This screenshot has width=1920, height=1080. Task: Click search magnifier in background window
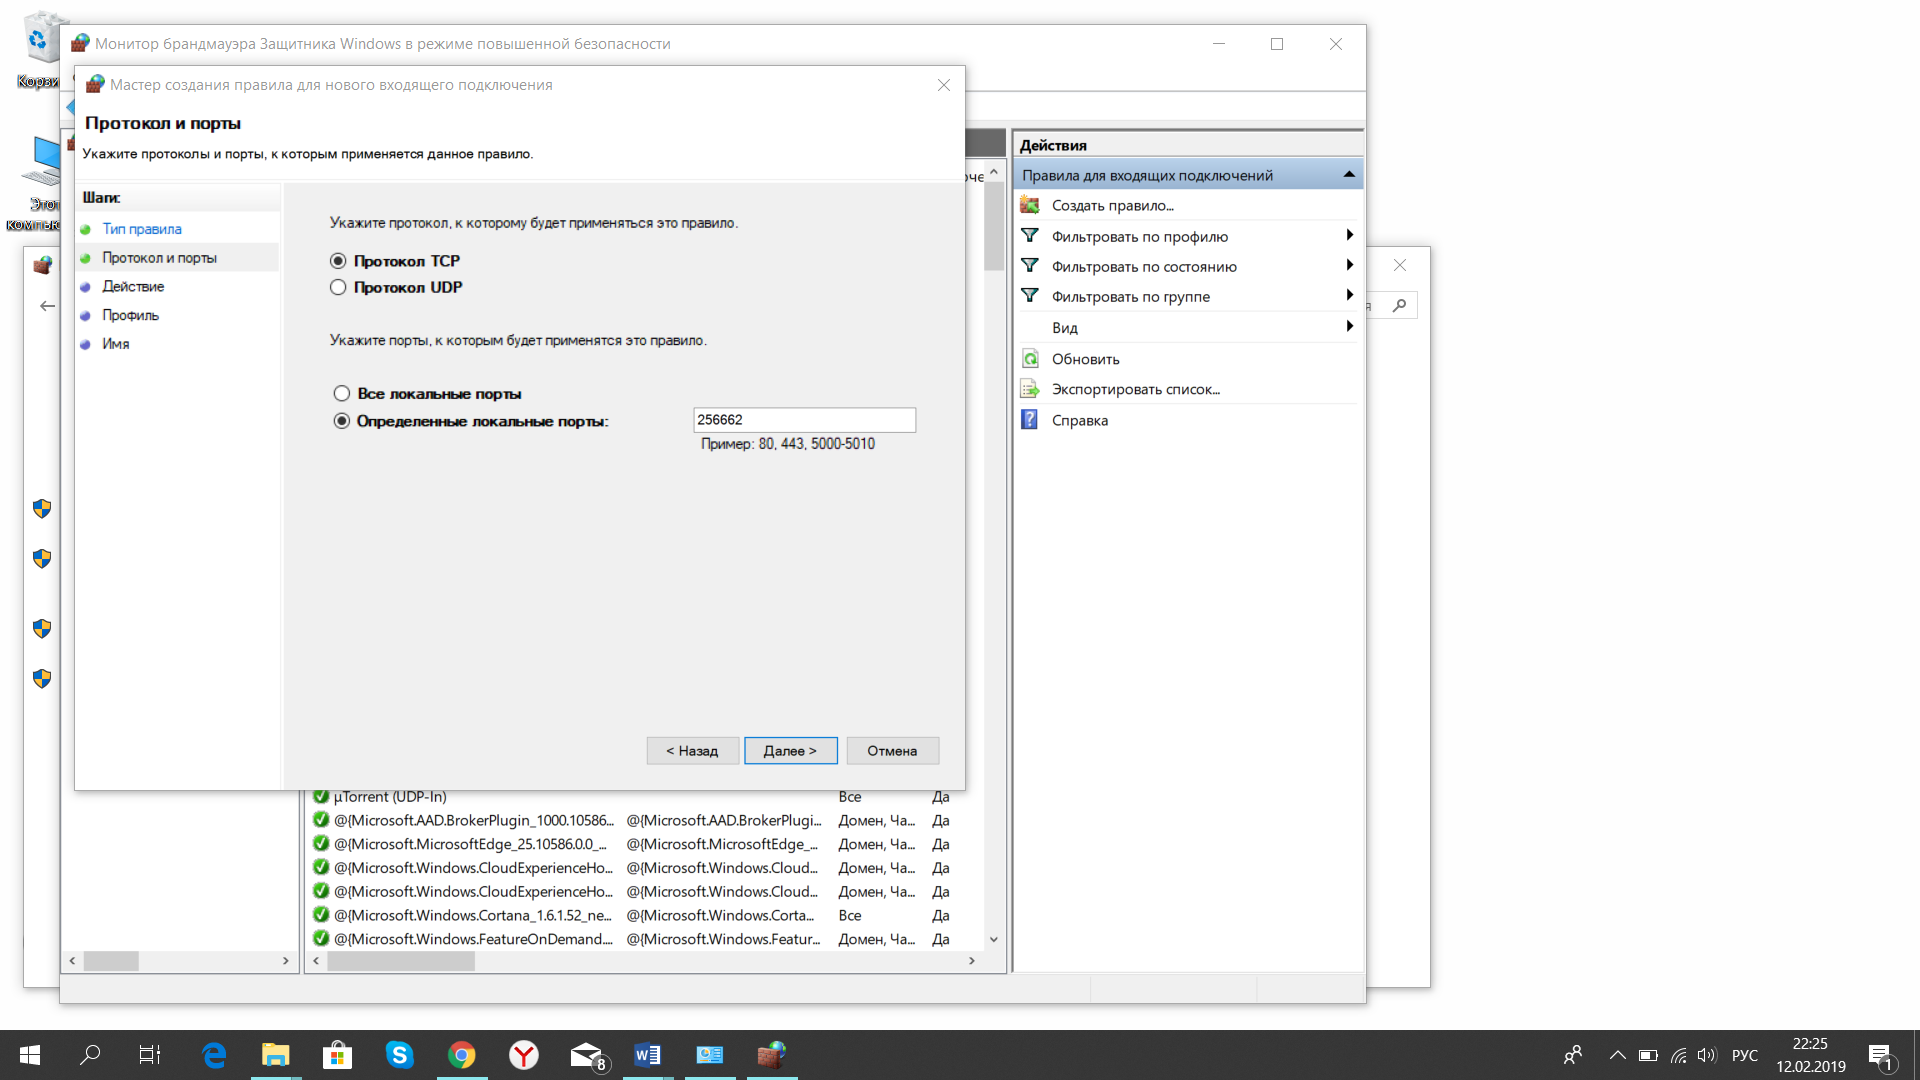1399,305
